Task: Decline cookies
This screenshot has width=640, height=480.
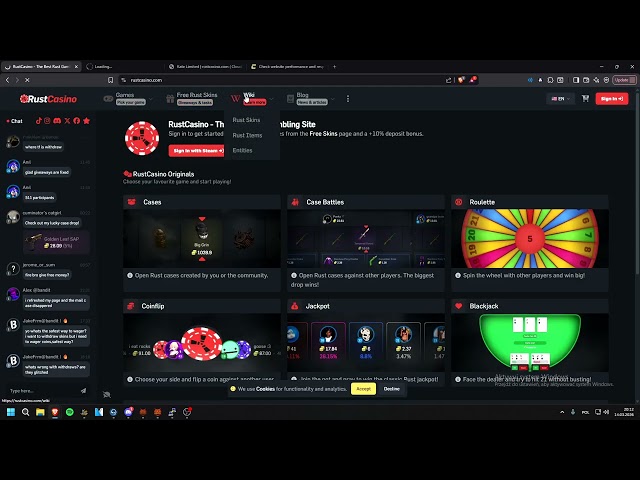Action: pyautogui.click(x=392, y=389)
